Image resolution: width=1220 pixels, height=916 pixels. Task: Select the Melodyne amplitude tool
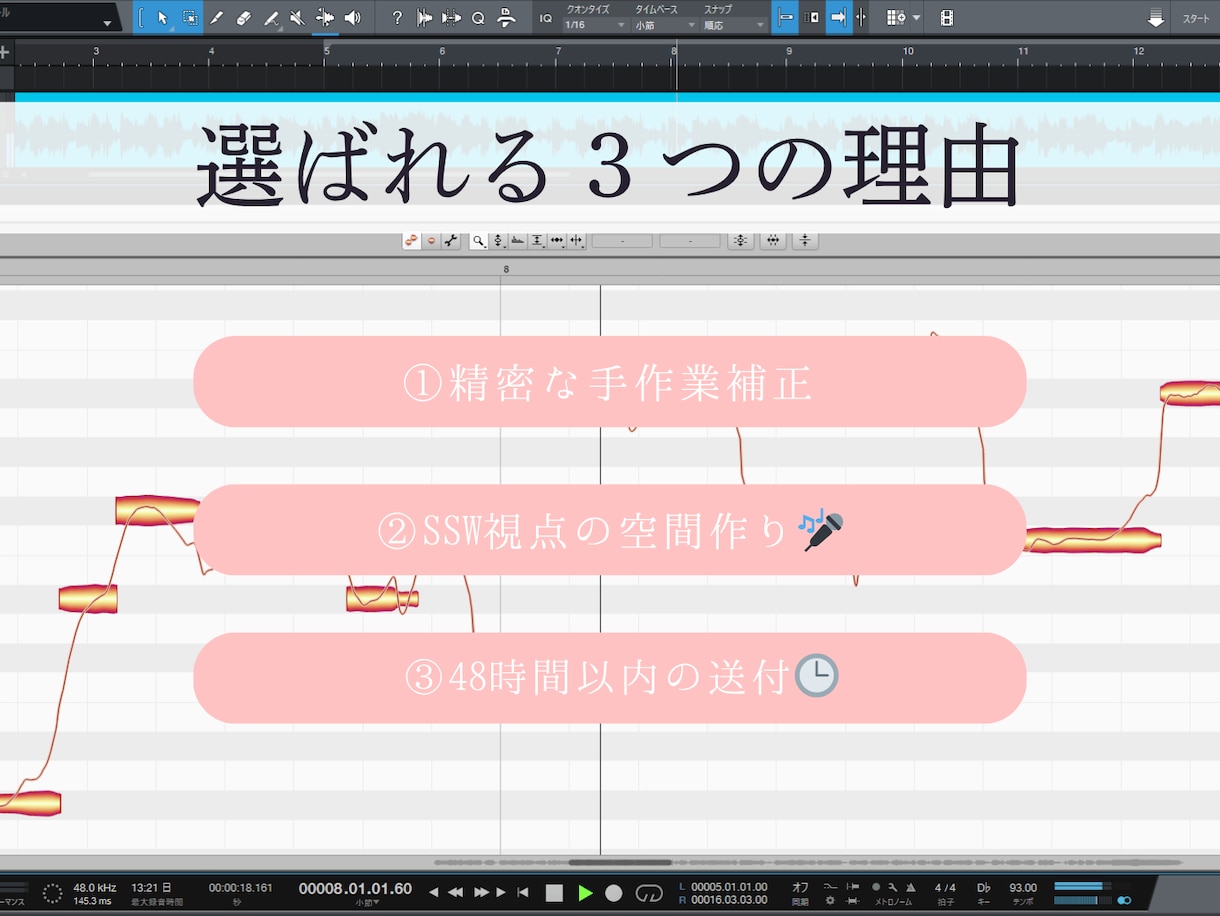point(537,240)
